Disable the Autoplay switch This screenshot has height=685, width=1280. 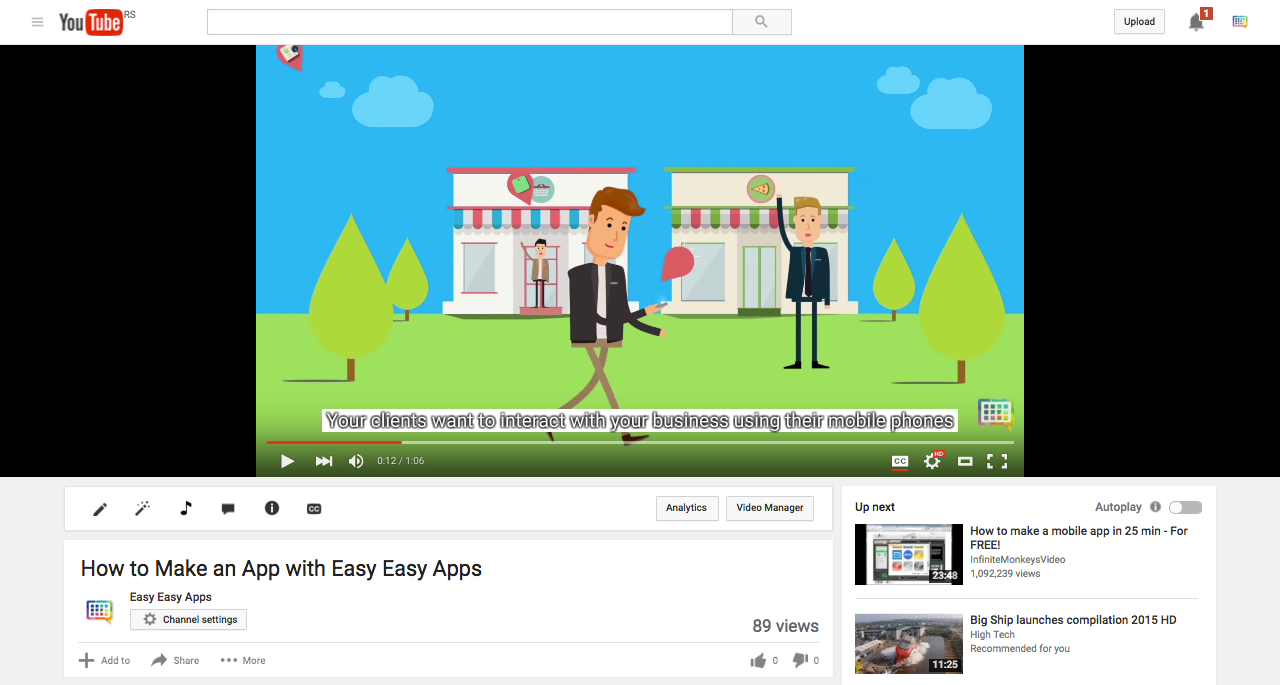pos(1185,507)
